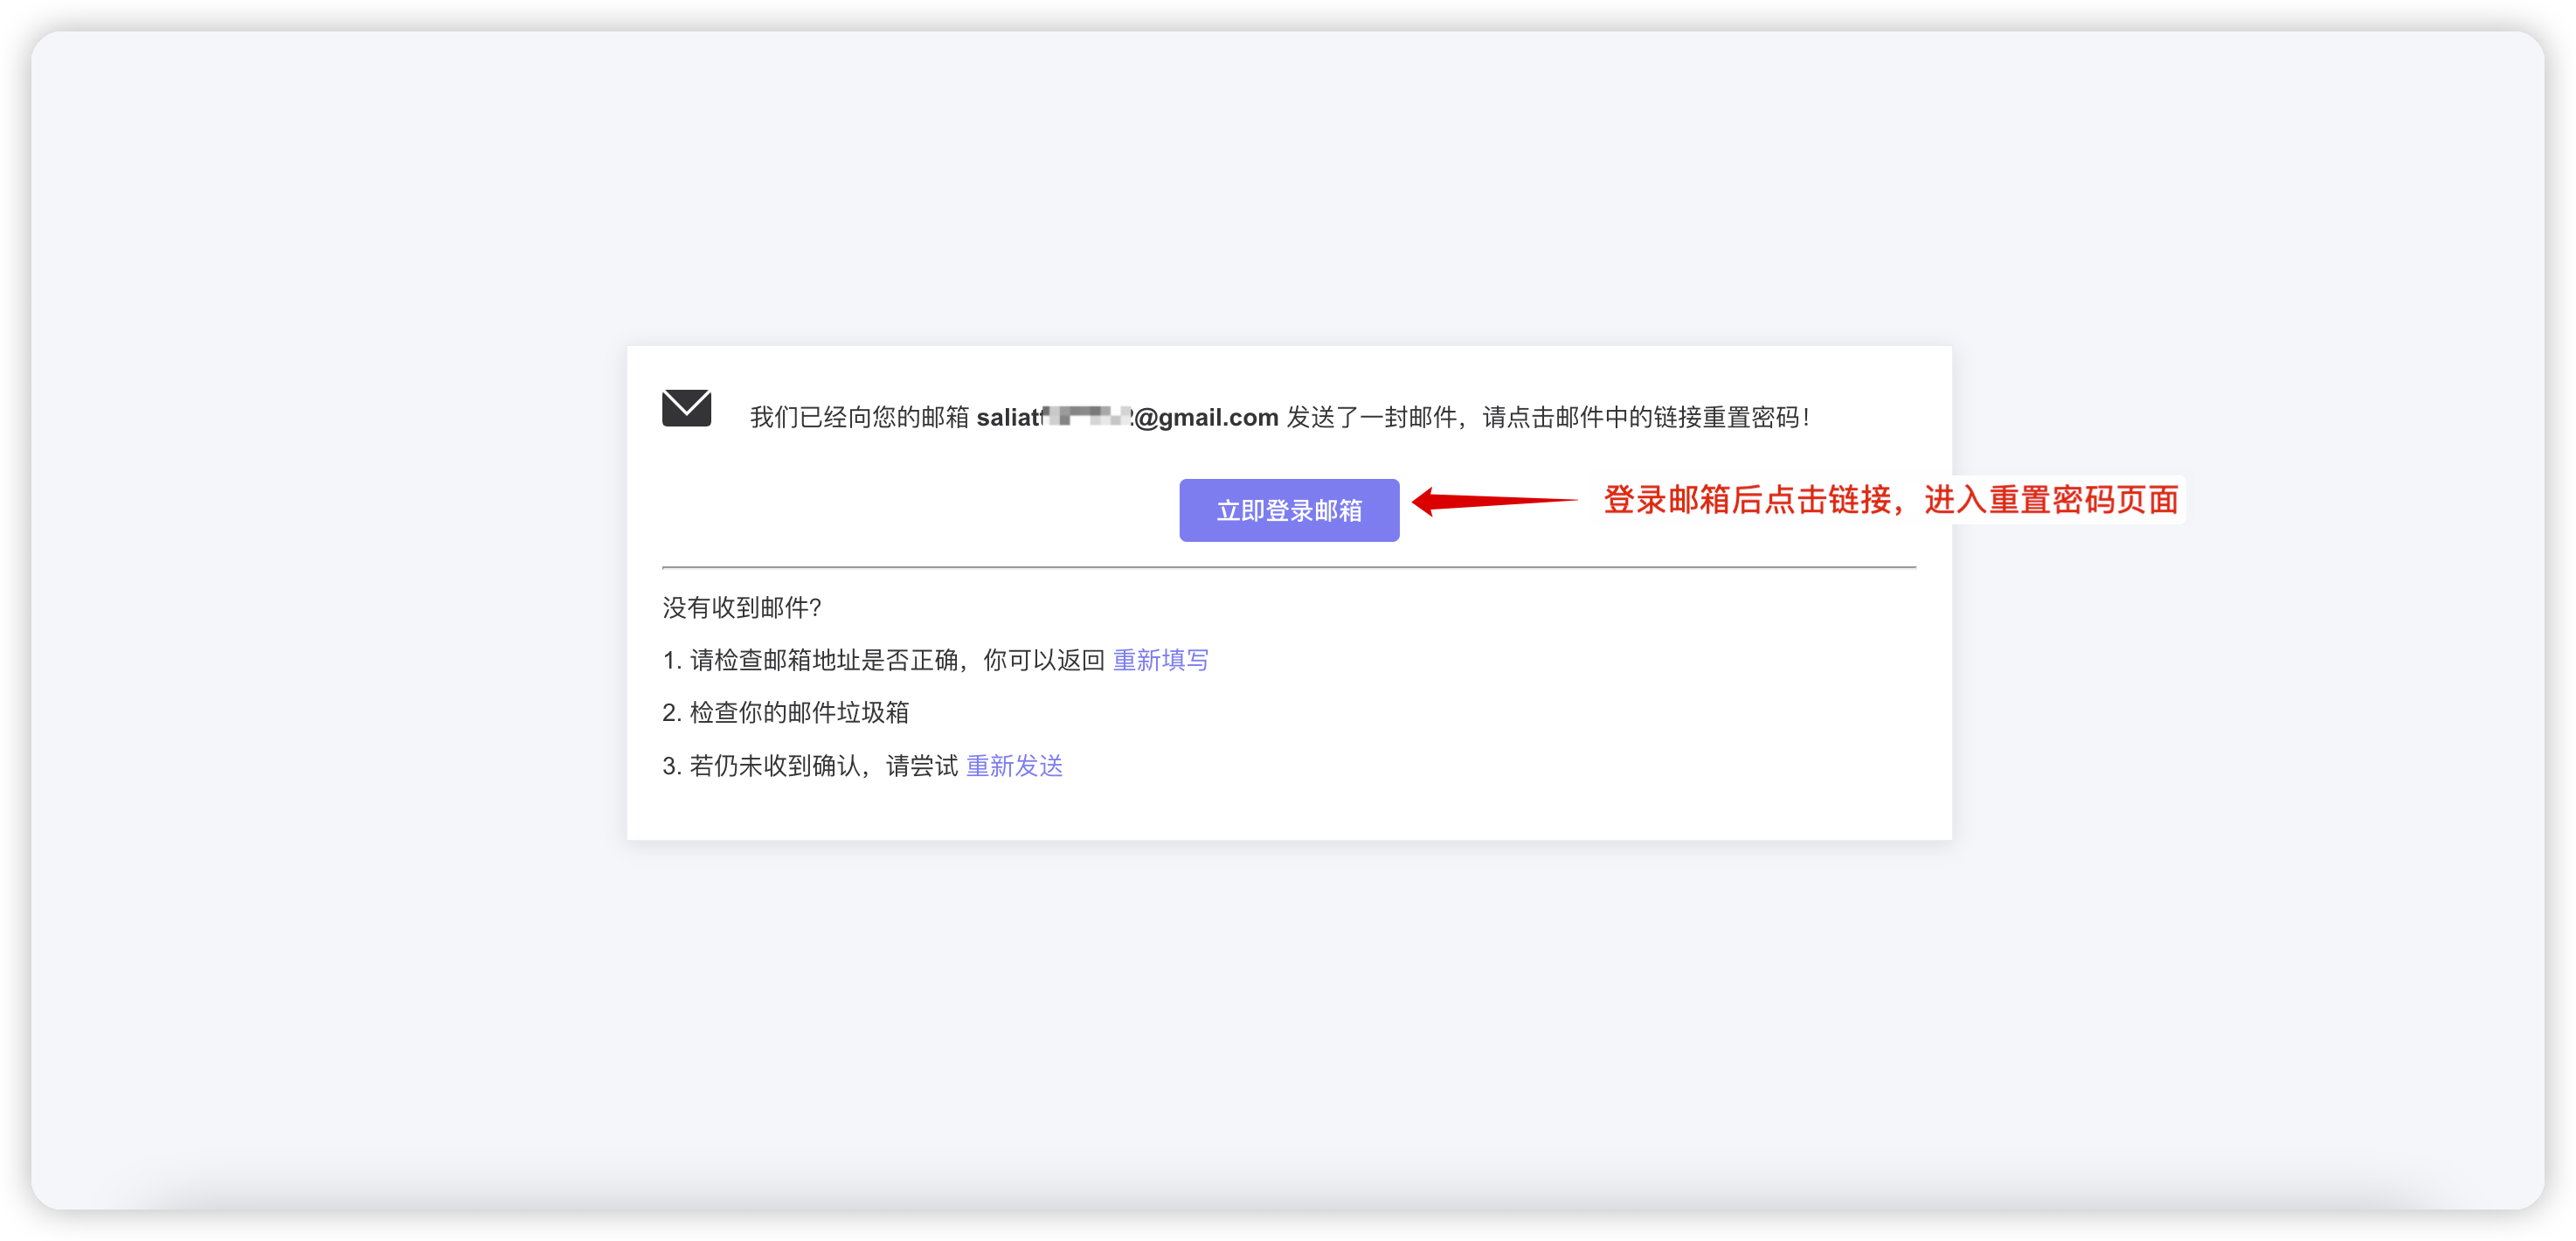The image size is (2576, 1241).
Task: Click the @gmail.com email domain text
Action: [1207, 417]
